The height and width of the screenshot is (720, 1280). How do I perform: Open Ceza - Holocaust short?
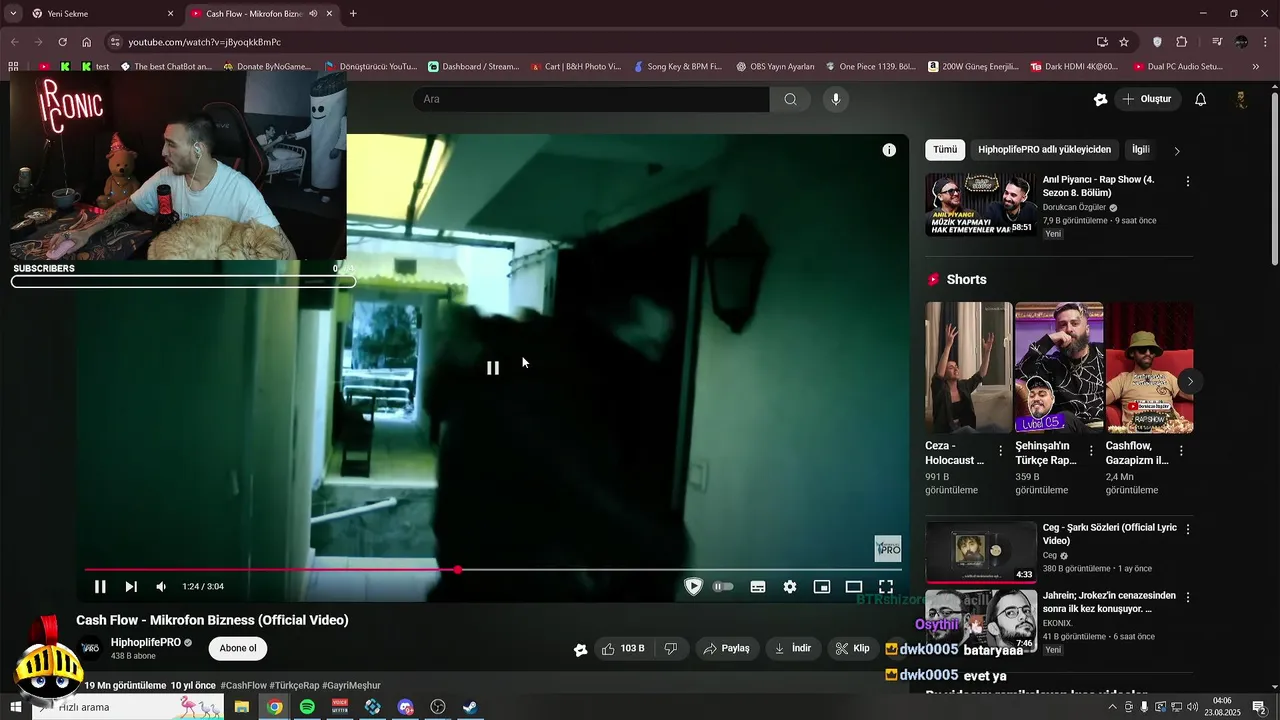(969, 367)
